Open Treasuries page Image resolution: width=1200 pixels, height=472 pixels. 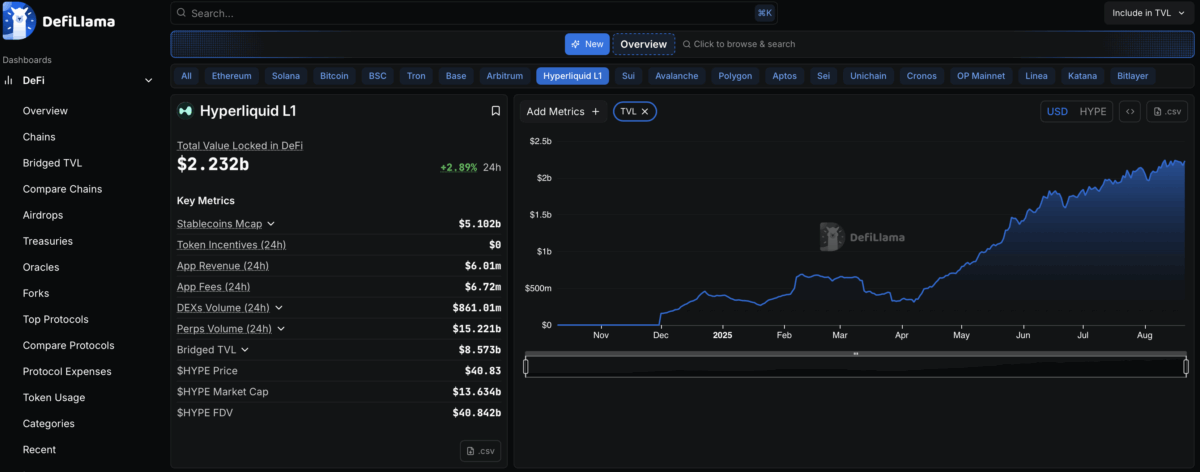[x=47, y=241]
